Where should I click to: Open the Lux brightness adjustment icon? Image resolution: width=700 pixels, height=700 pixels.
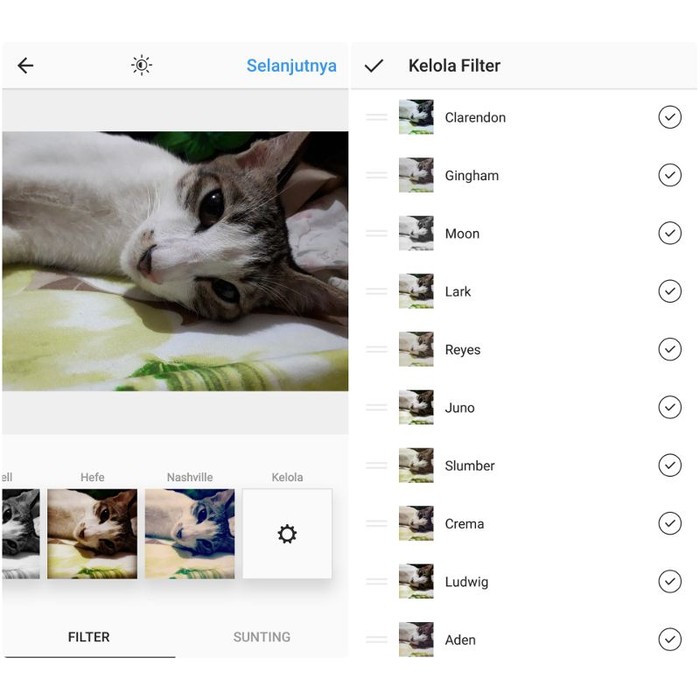tap(142, 66)
